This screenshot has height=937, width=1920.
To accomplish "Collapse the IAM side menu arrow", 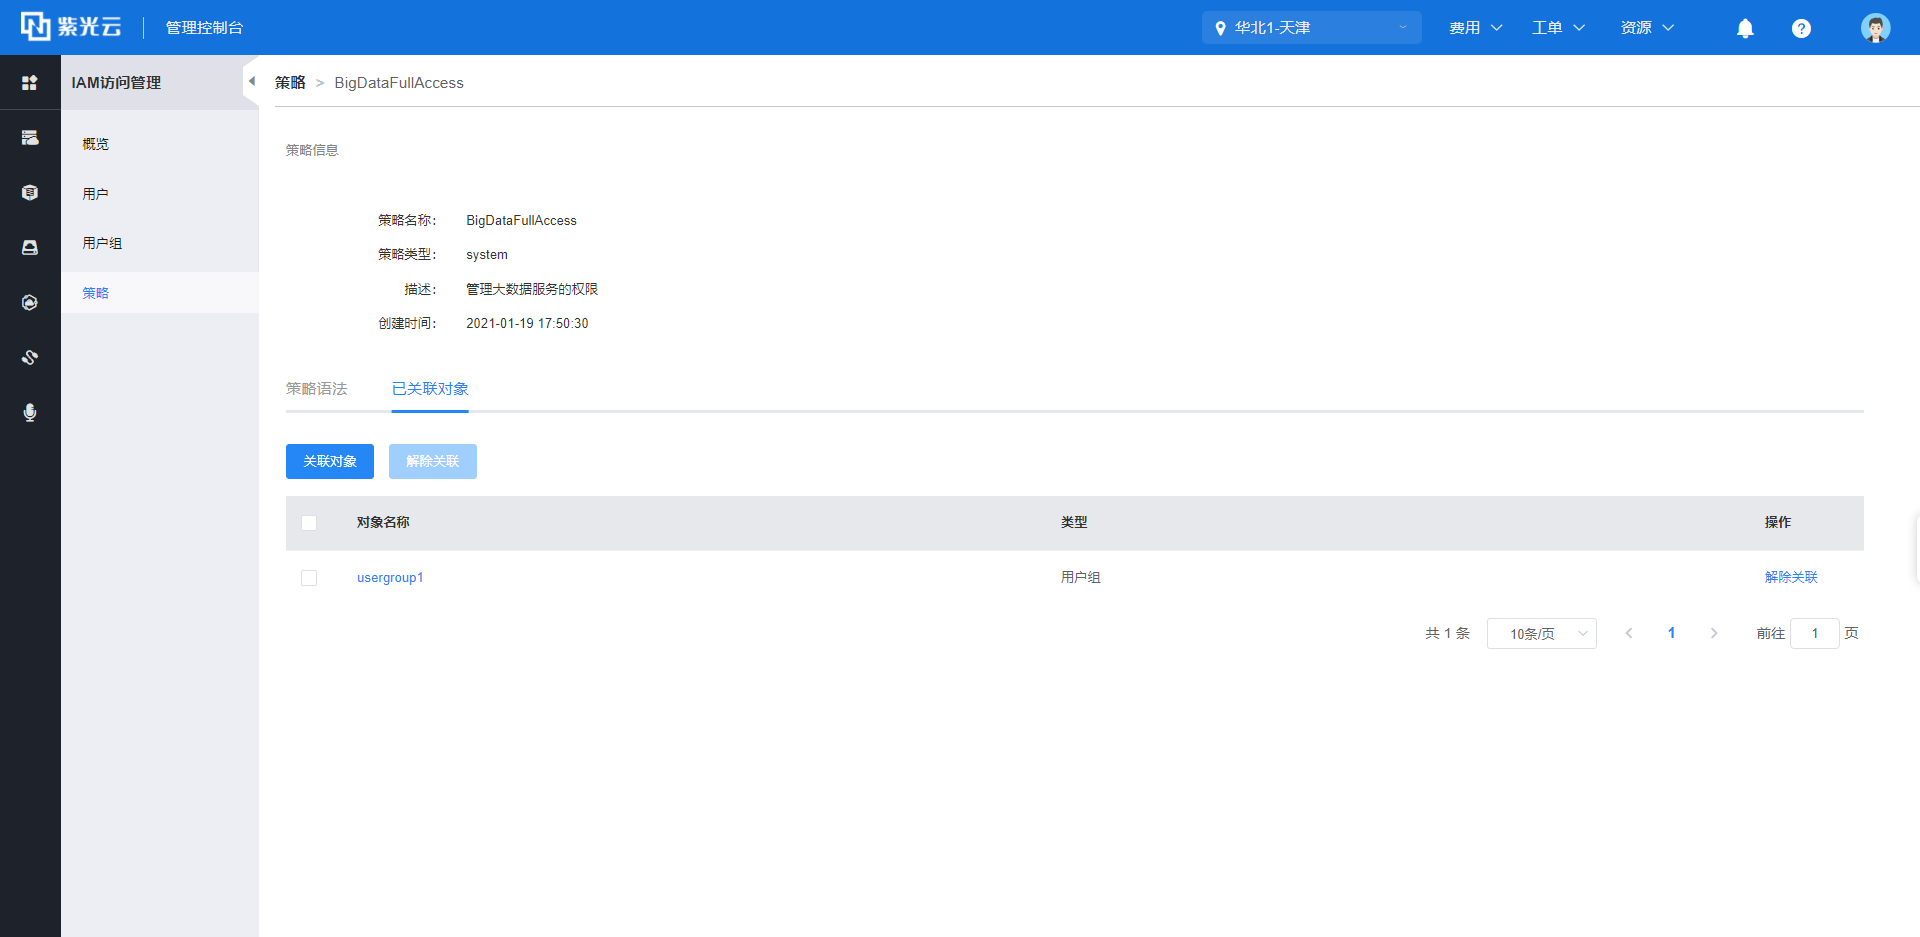I will point(251,82).
